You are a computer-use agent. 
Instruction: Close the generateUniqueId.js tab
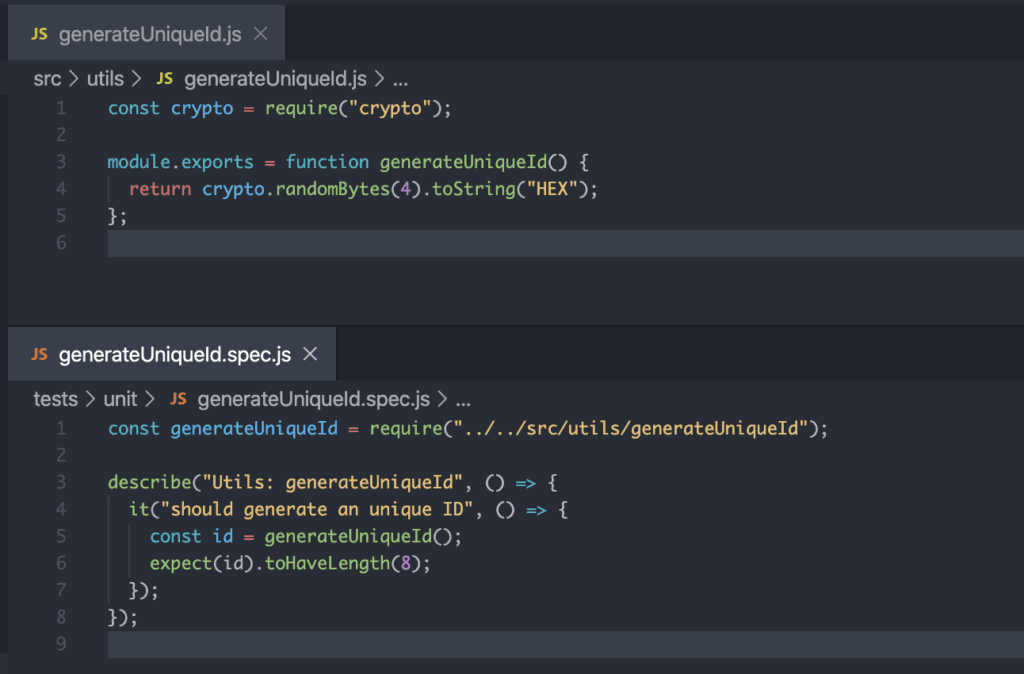[x=259, y=32]
